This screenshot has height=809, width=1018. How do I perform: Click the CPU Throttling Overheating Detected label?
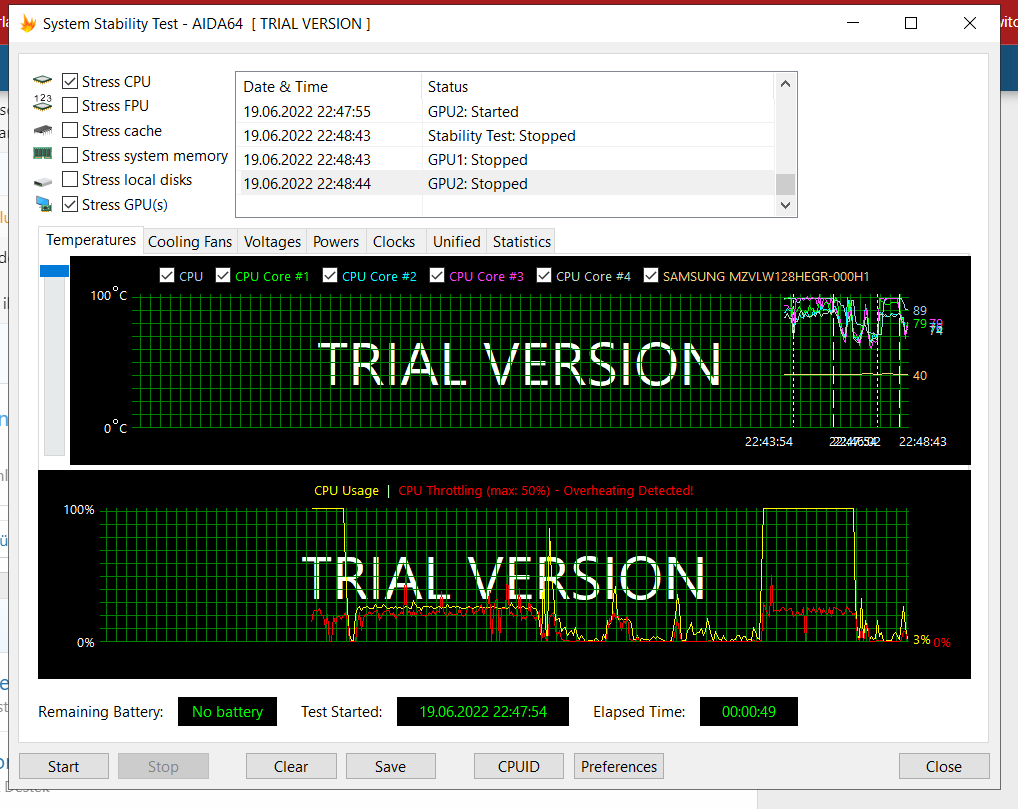(x=545, y=491)
